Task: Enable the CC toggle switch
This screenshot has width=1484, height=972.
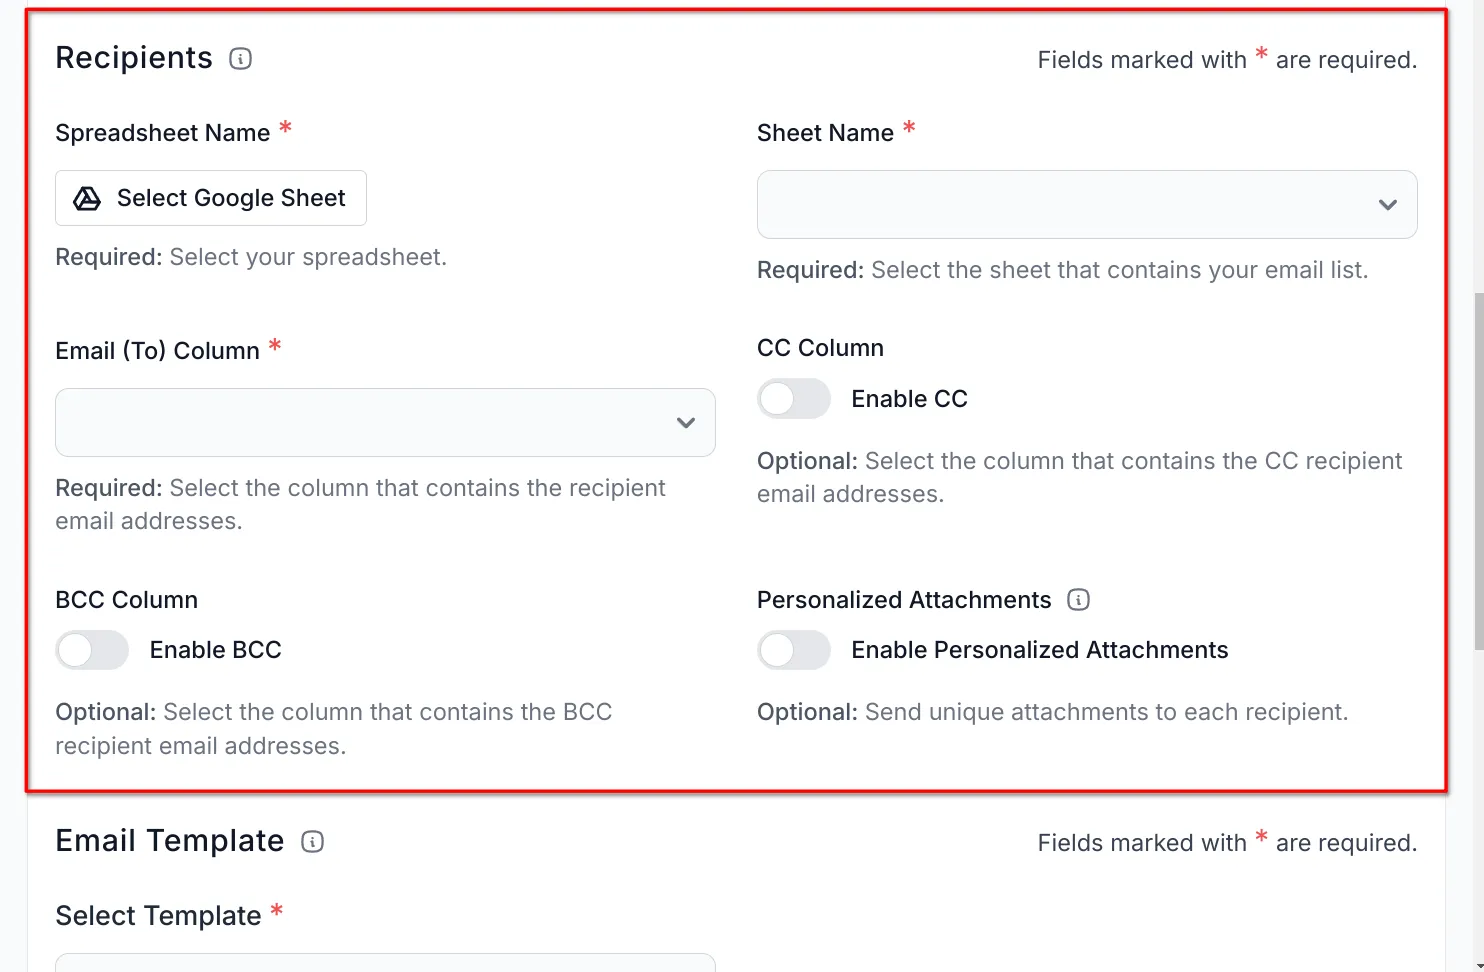Action: pyautogui.click(x=793, y=399)
